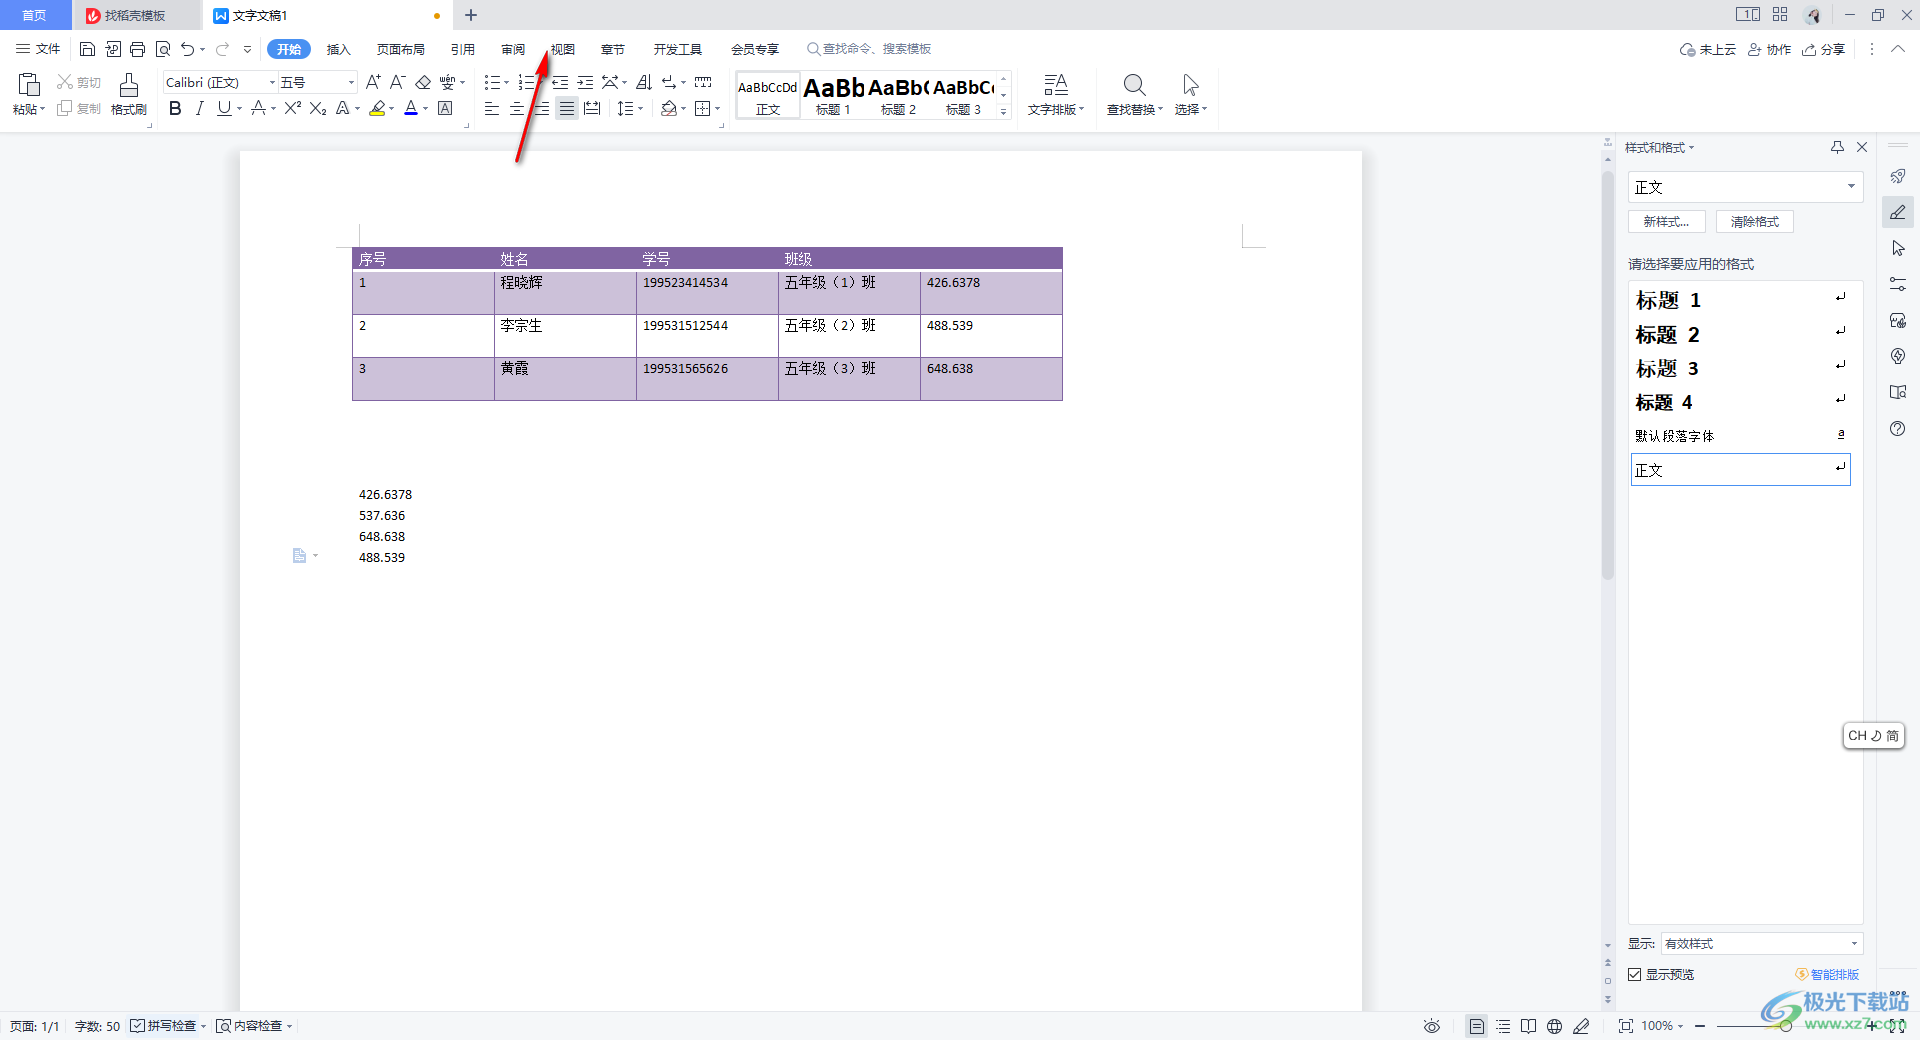Click the Align left icon
The width and height of the screenshot is (1920, 1040).
click(x=492, y=108)
